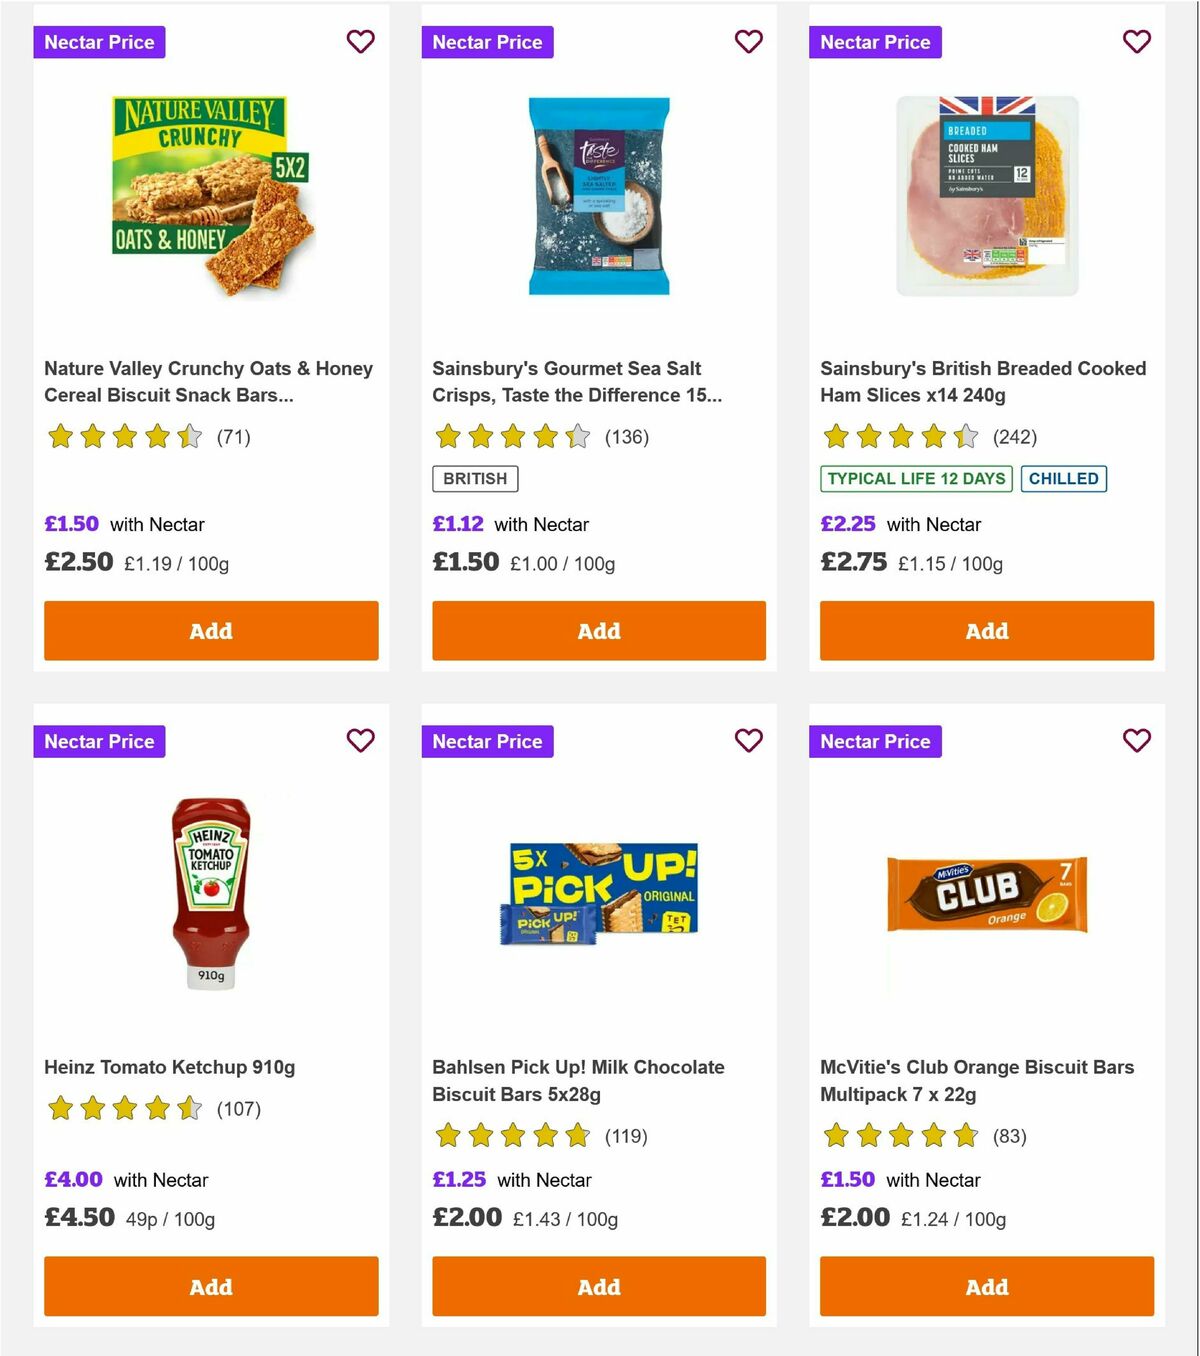The height and width of the screenshot is (1356, 1200).
Task: Add Heinz Tomato Ketchup 910g to trolley
Action: pyautogui.click(x=210, y=1287)
